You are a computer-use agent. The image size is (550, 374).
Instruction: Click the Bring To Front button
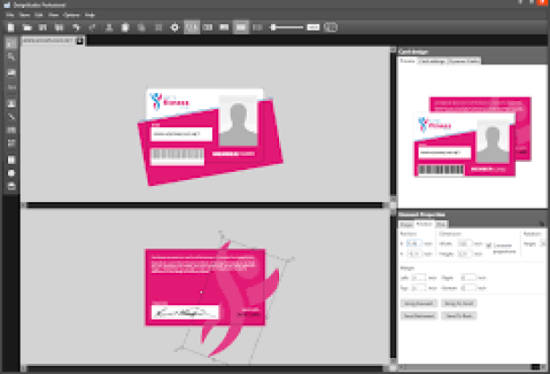coord(458,303)
